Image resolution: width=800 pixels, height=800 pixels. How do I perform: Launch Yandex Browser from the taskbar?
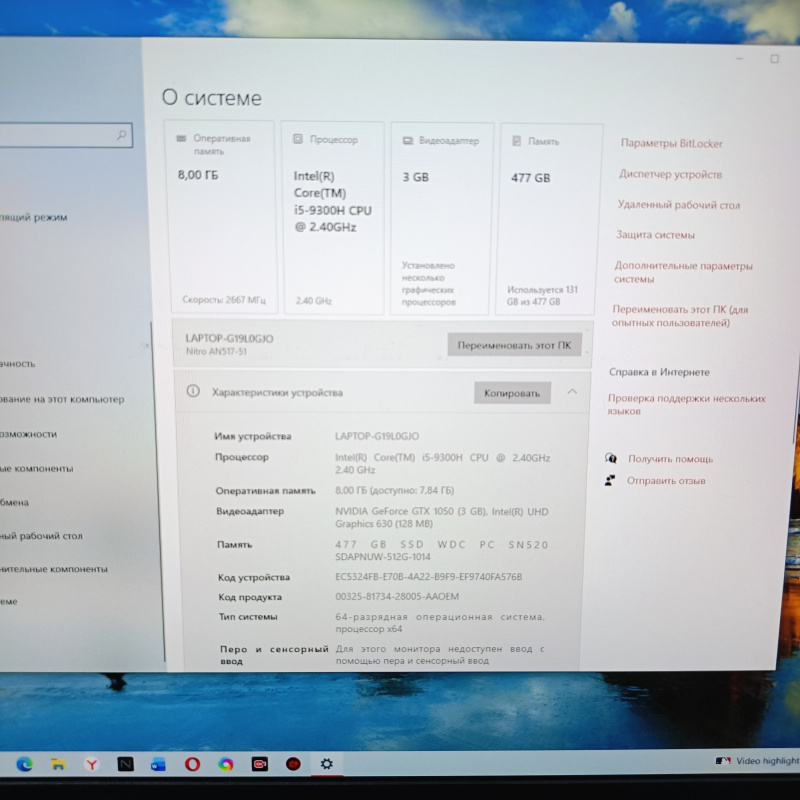pos(92,764)
